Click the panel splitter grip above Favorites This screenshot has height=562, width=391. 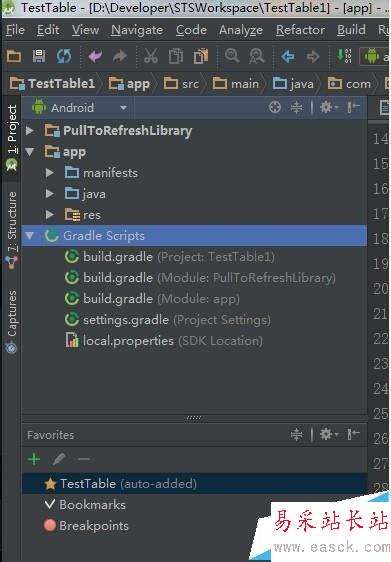tap(194, 418)
